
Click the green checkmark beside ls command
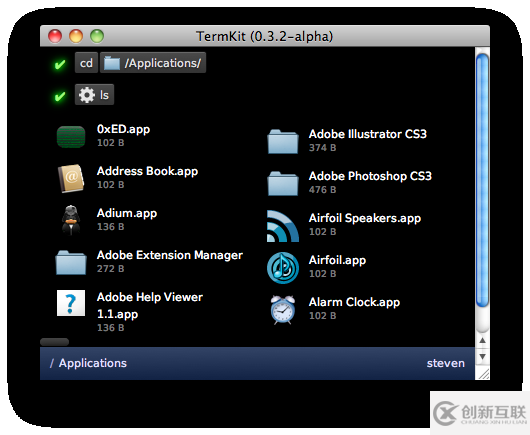point(60,96)
